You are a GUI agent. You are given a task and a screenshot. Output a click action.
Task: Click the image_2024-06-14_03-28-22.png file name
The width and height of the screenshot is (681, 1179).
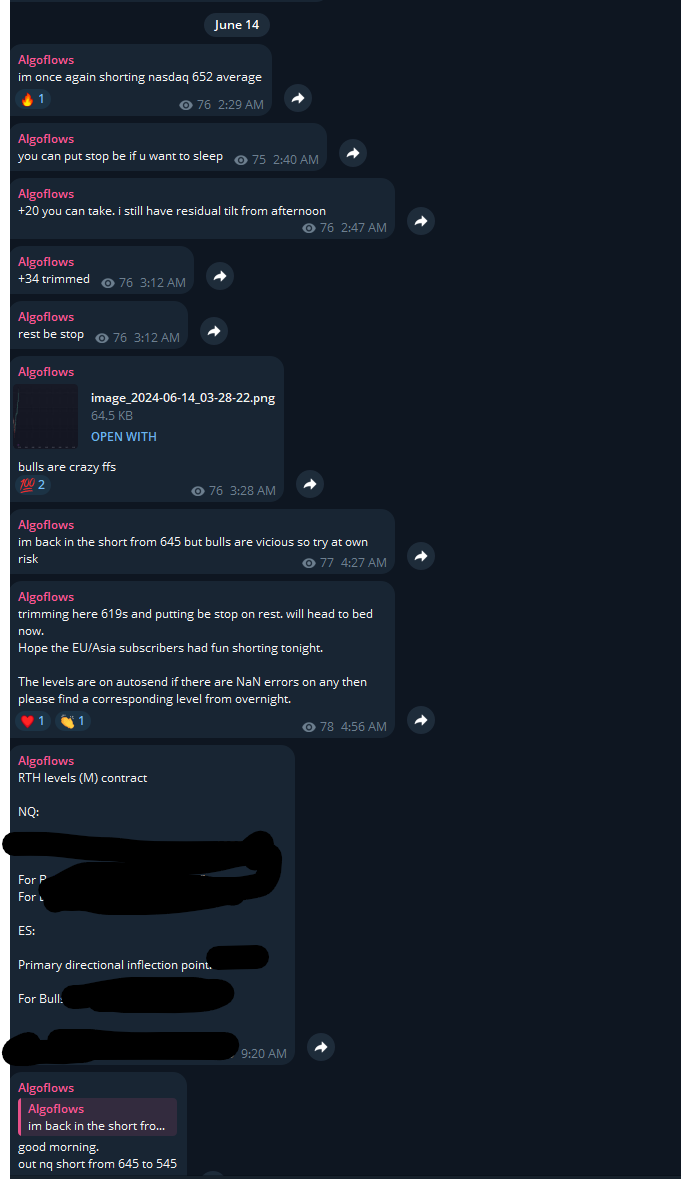click(183, 398)
